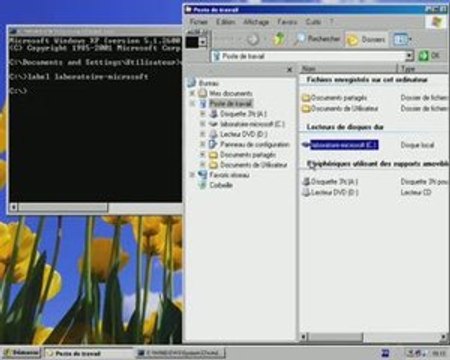Select Documents de Utilisateur in tree
The height and width of the screenshot is (360, 450).
pyautogui.click(x=254, y=165)
